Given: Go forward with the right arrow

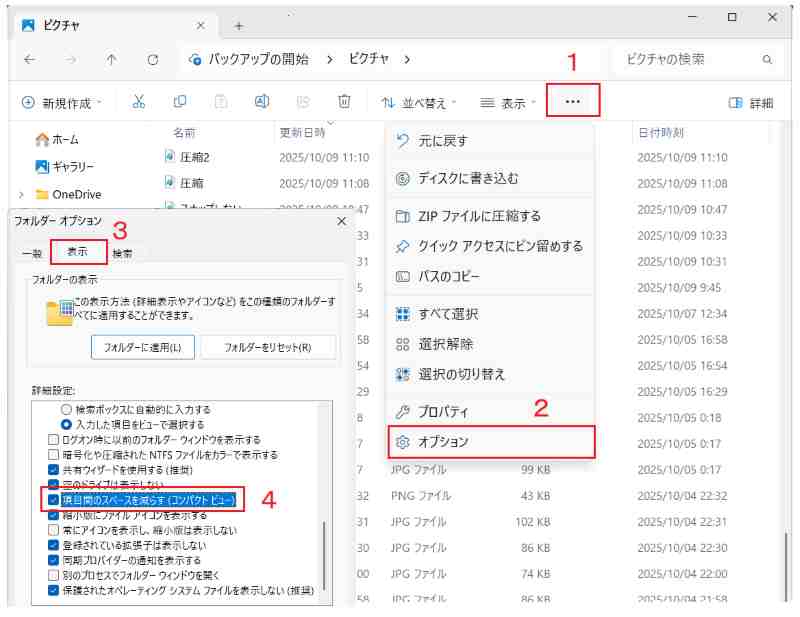Looking at the screenshot, I should pos(70,60).
